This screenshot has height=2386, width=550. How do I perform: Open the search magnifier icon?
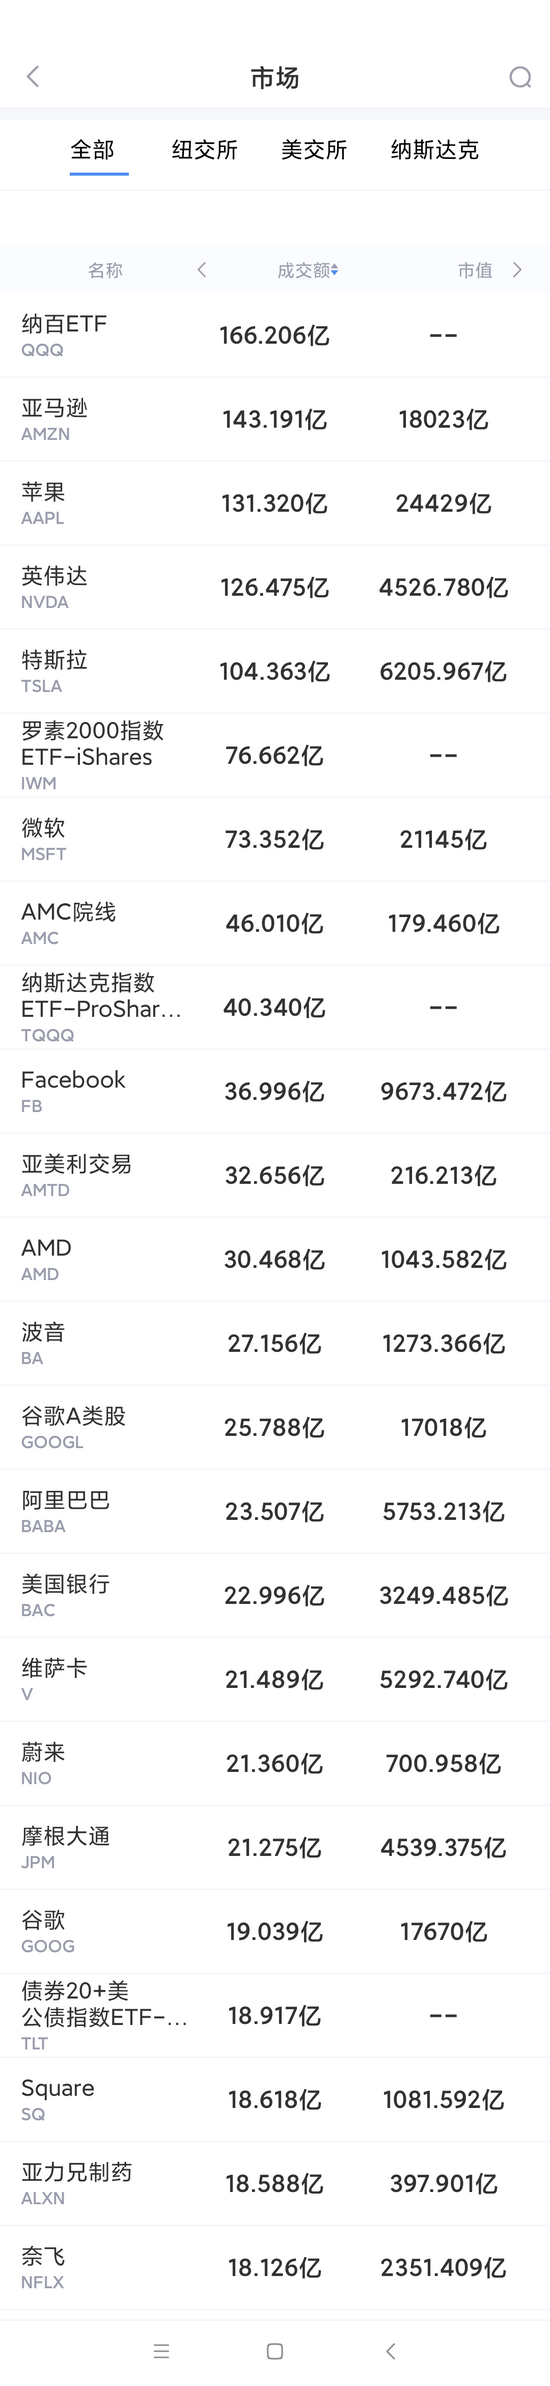pos(520,77)
